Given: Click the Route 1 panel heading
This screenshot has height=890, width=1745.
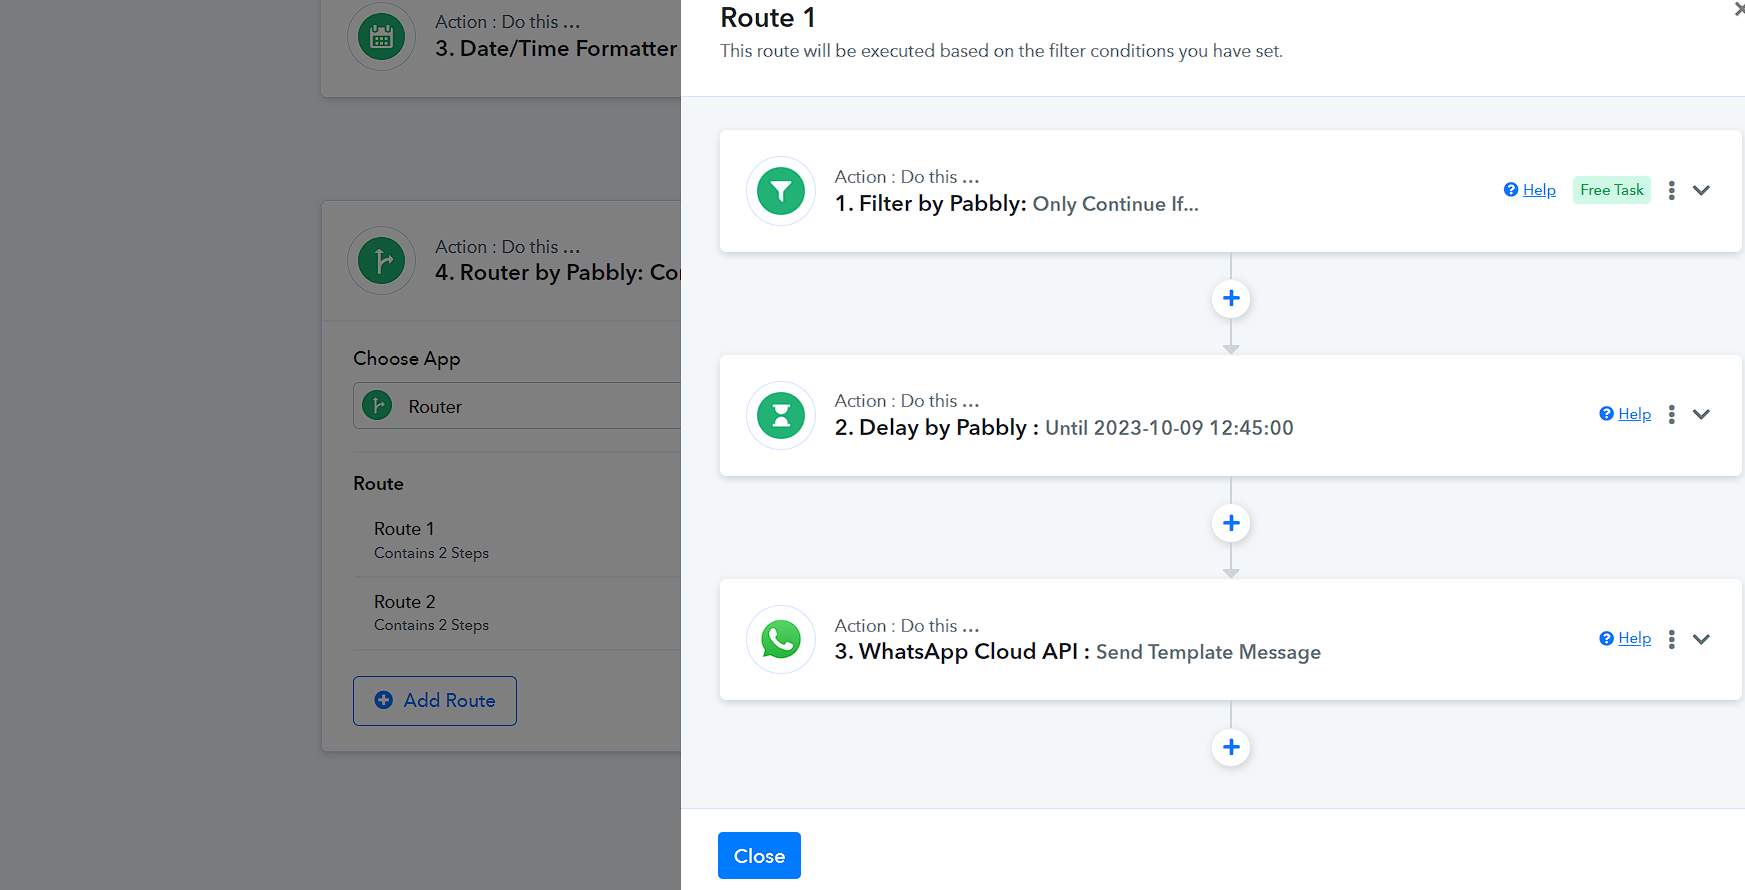Looking at the screenshot, I should (768, 18).
